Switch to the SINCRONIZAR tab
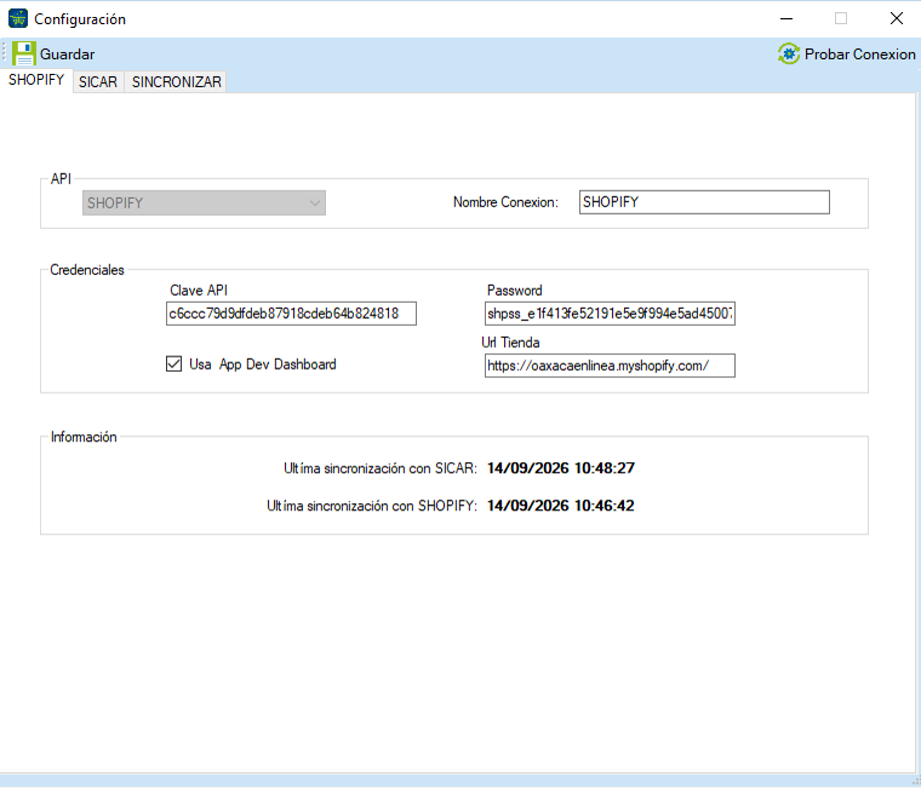Image resolution: width=921 pixels, height=788 pixels. pyautogui.click(x=176, y=82)
